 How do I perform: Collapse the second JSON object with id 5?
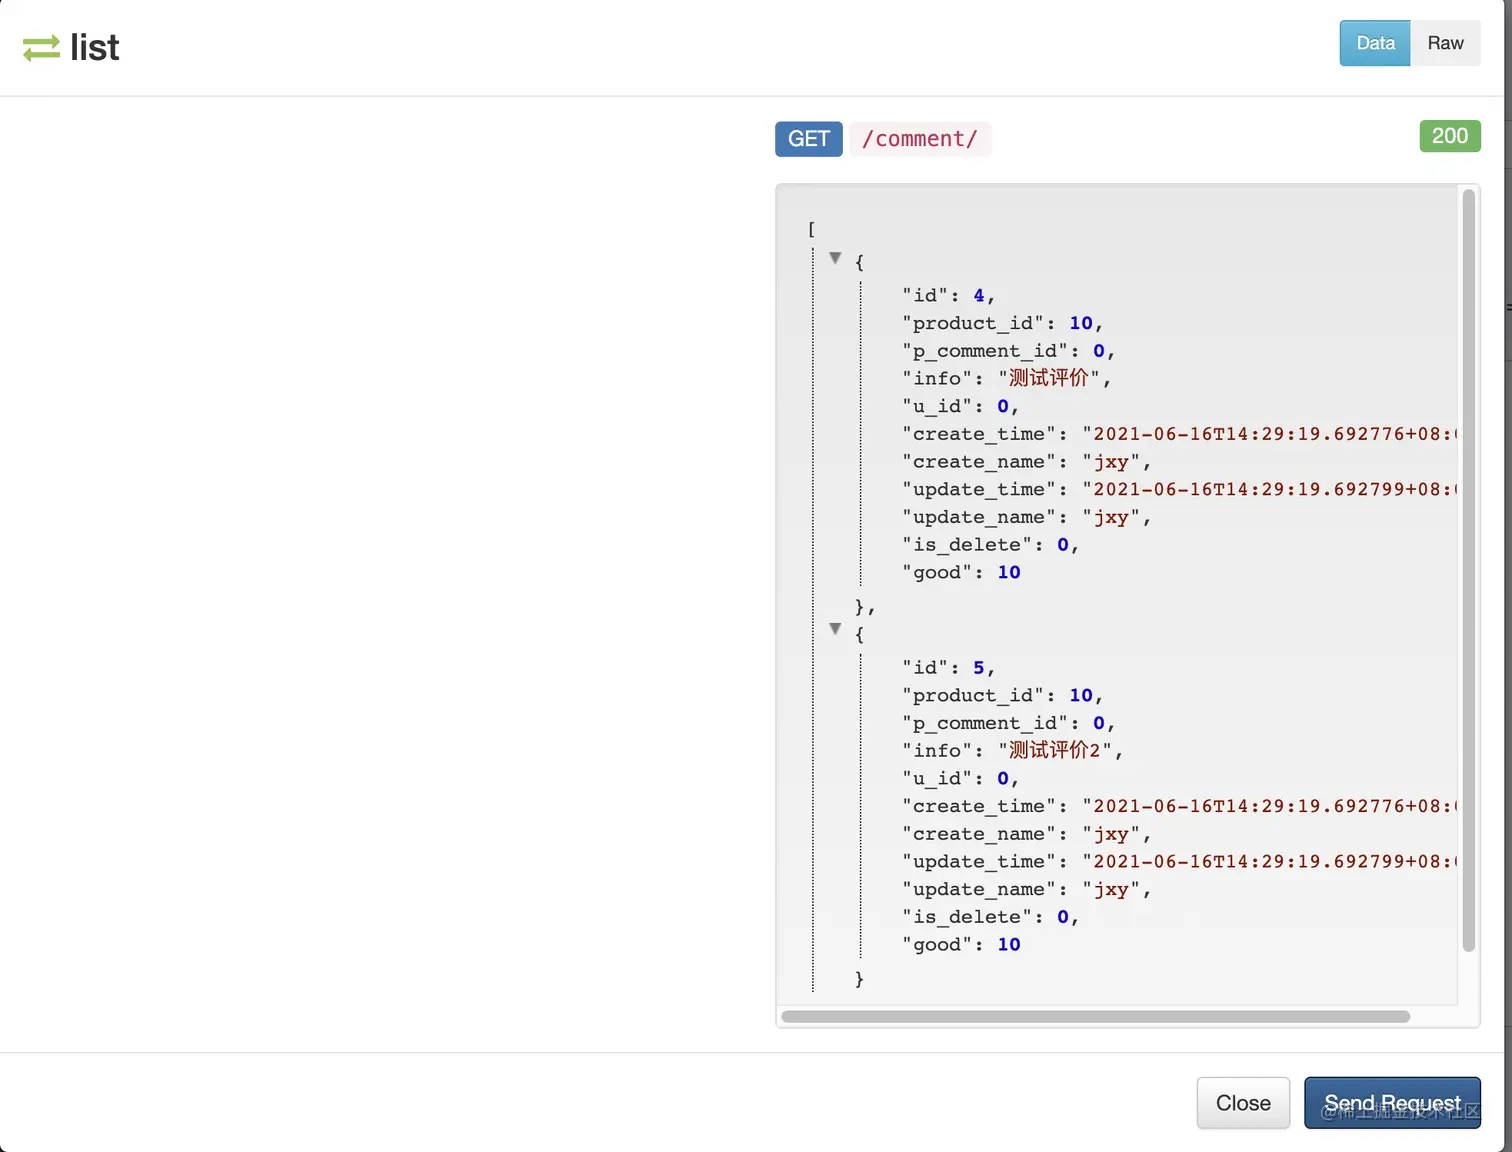835,629
